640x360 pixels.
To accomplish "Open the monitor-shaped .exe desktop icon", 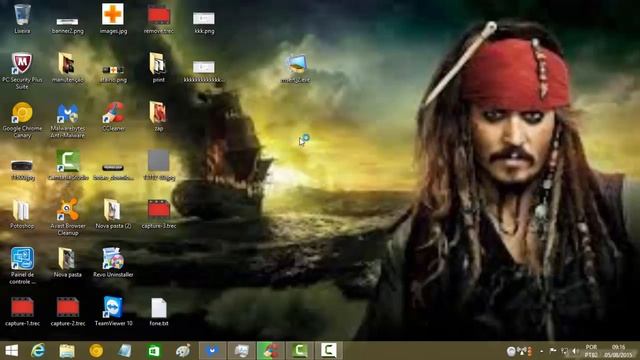I will [296, 69].
